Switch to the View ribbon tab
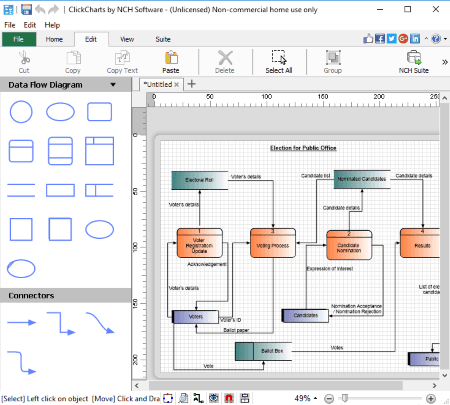The width and height of the screenshot is (450, 405). click(127, 39)
